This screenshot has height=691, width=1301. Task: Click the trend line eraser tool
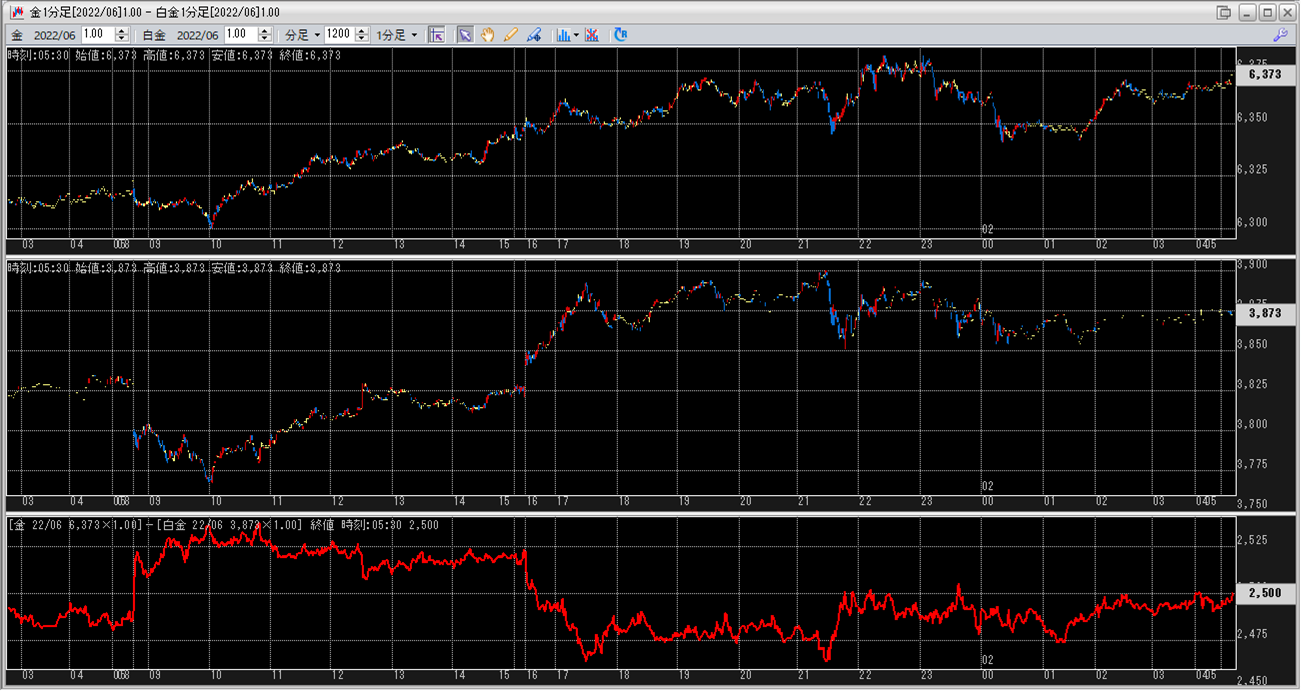click(x=534, y=35)
